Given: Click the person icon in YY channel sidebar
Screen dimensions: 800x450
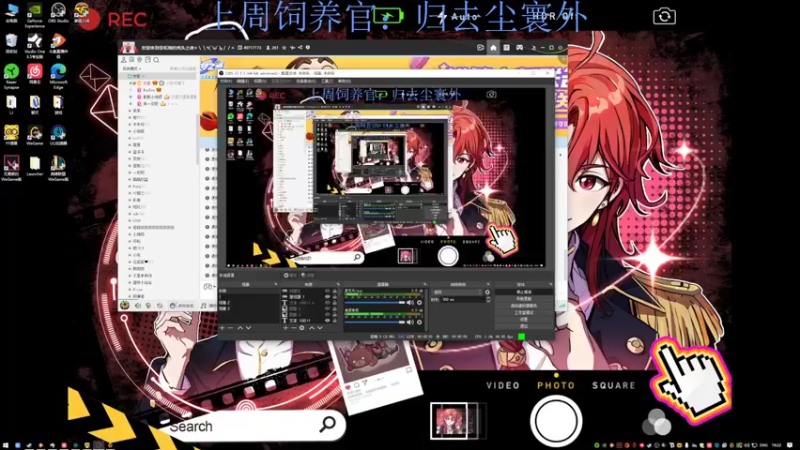Looking at the screenshot, I should (124, 60).
